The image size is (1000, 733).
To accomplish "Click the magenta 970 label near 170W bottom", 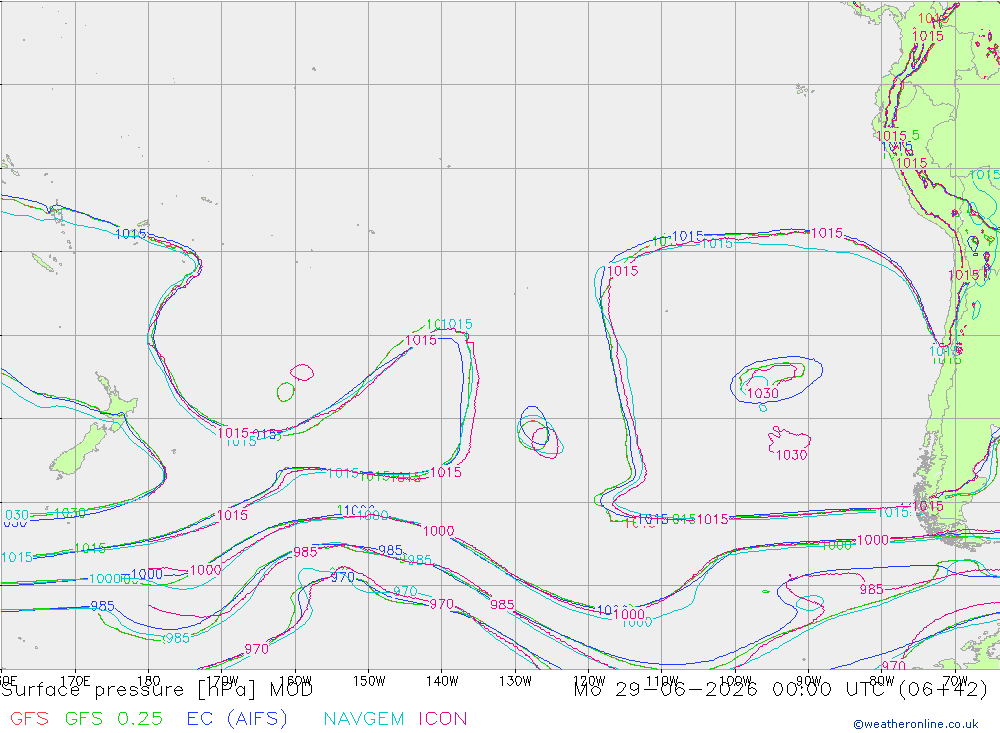I will pos(256,649).
